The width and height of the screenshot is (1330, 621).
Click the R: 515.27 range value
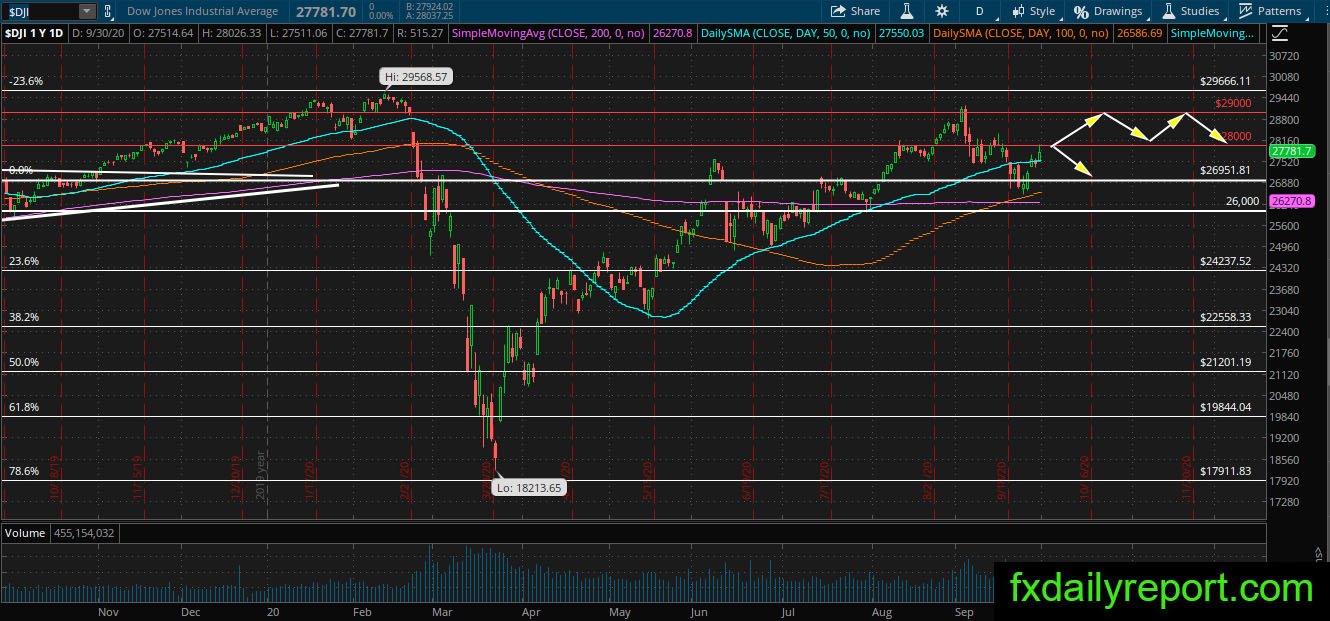[422, 34]
